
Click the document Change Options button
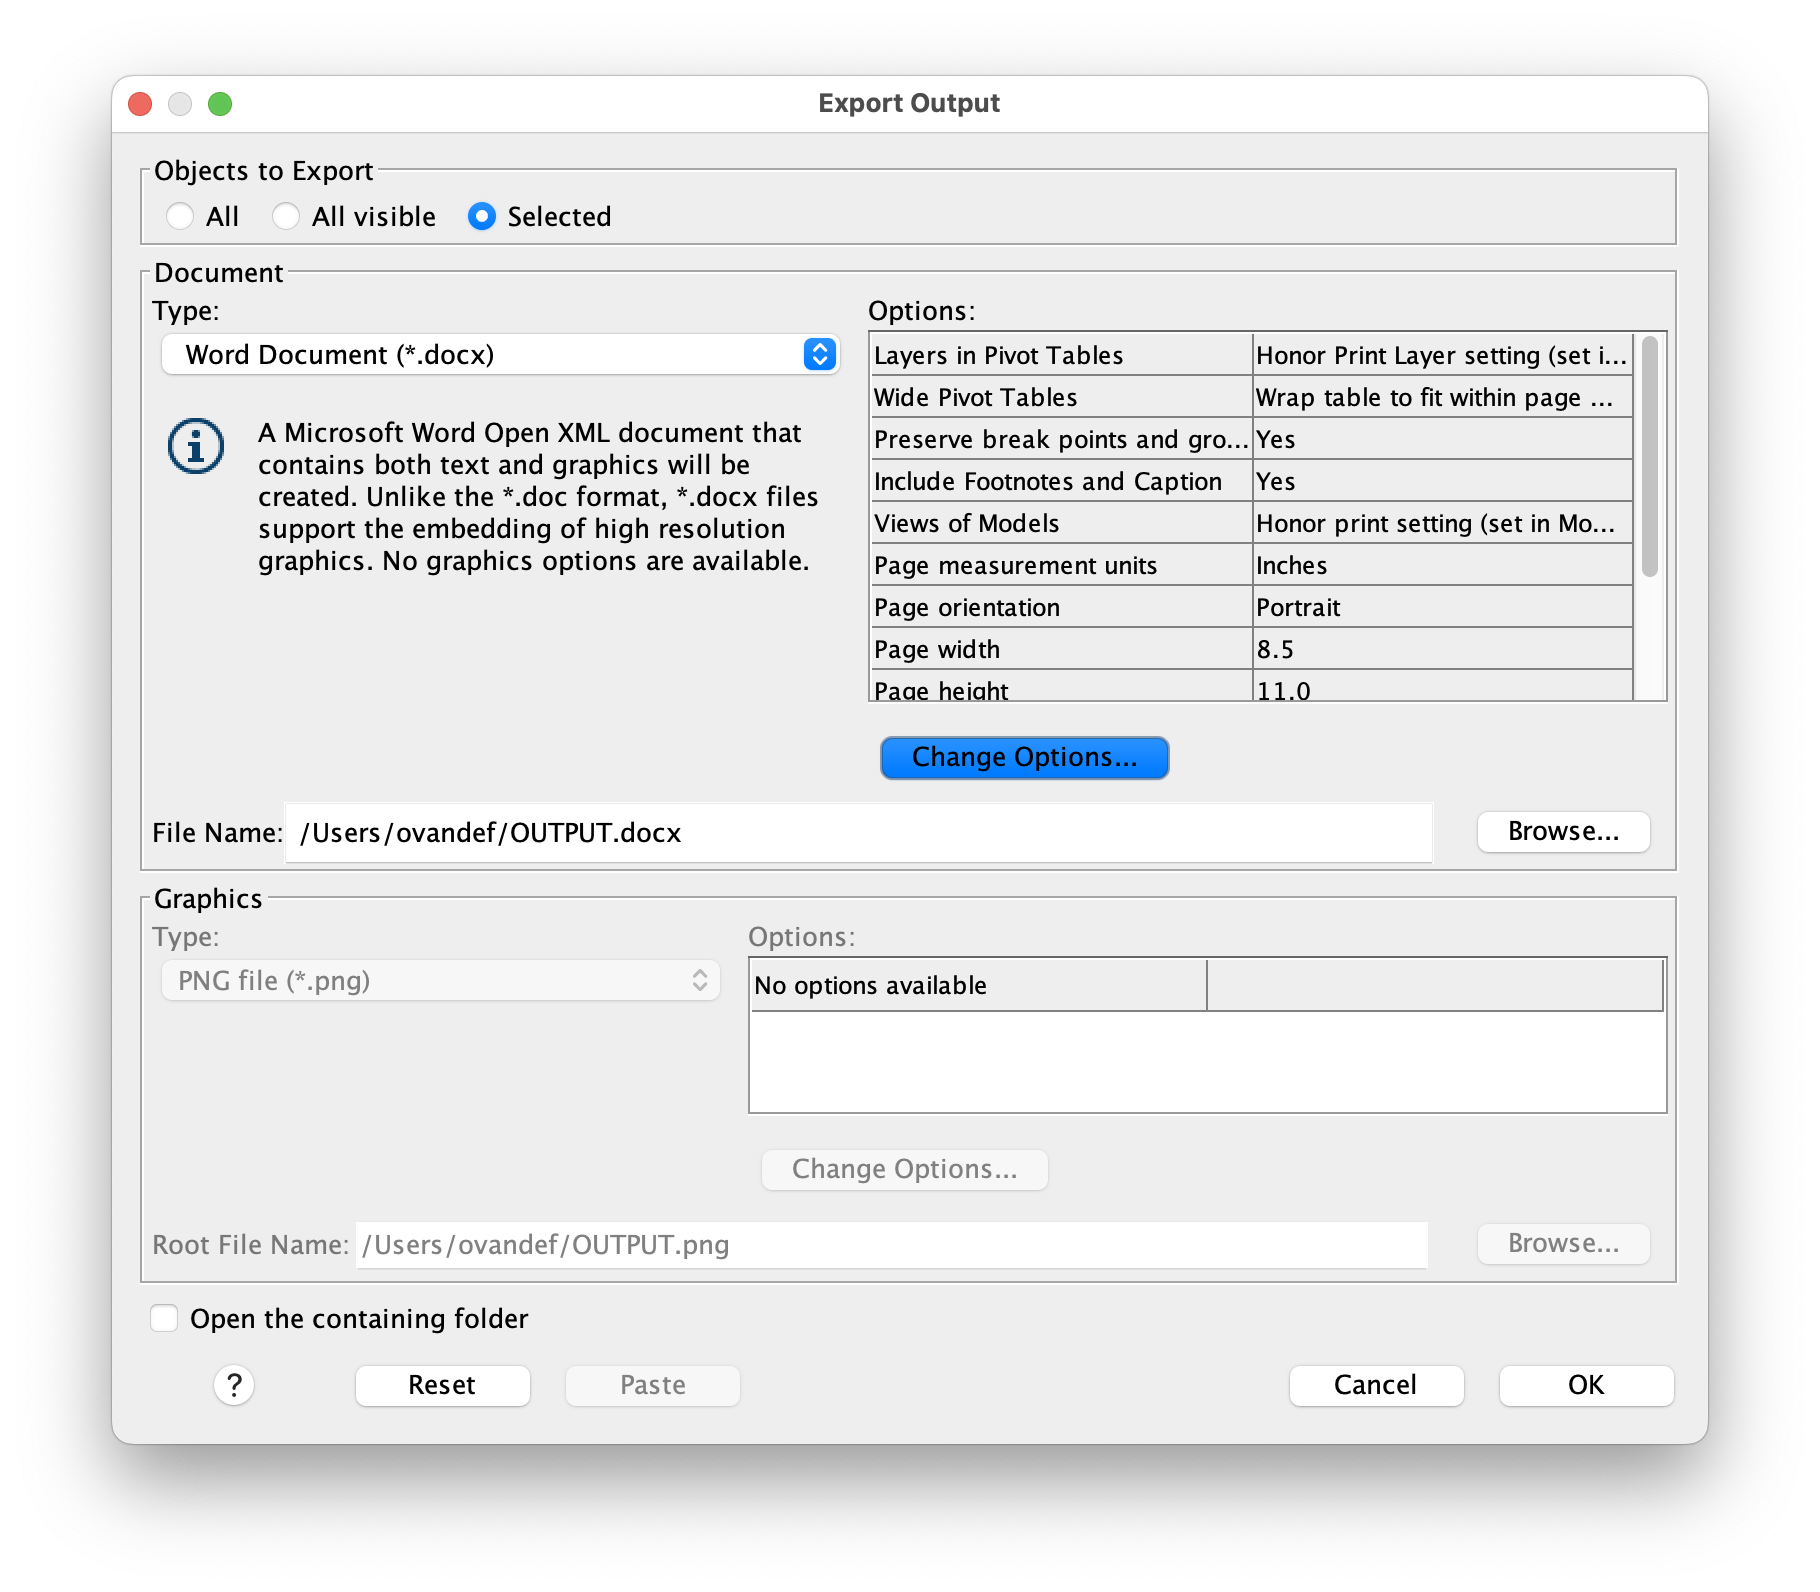point(1024,757)
